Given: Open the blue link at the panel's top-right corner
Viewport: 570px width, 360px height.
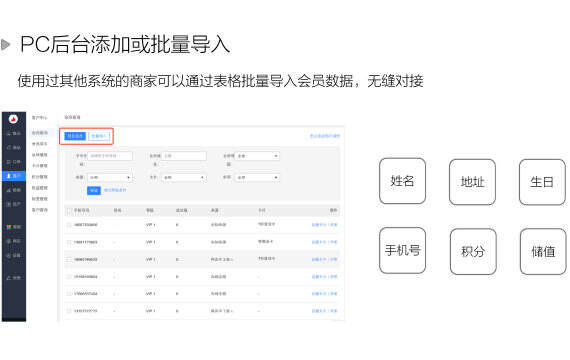Looking at the screenshot, I should (325, 136).
